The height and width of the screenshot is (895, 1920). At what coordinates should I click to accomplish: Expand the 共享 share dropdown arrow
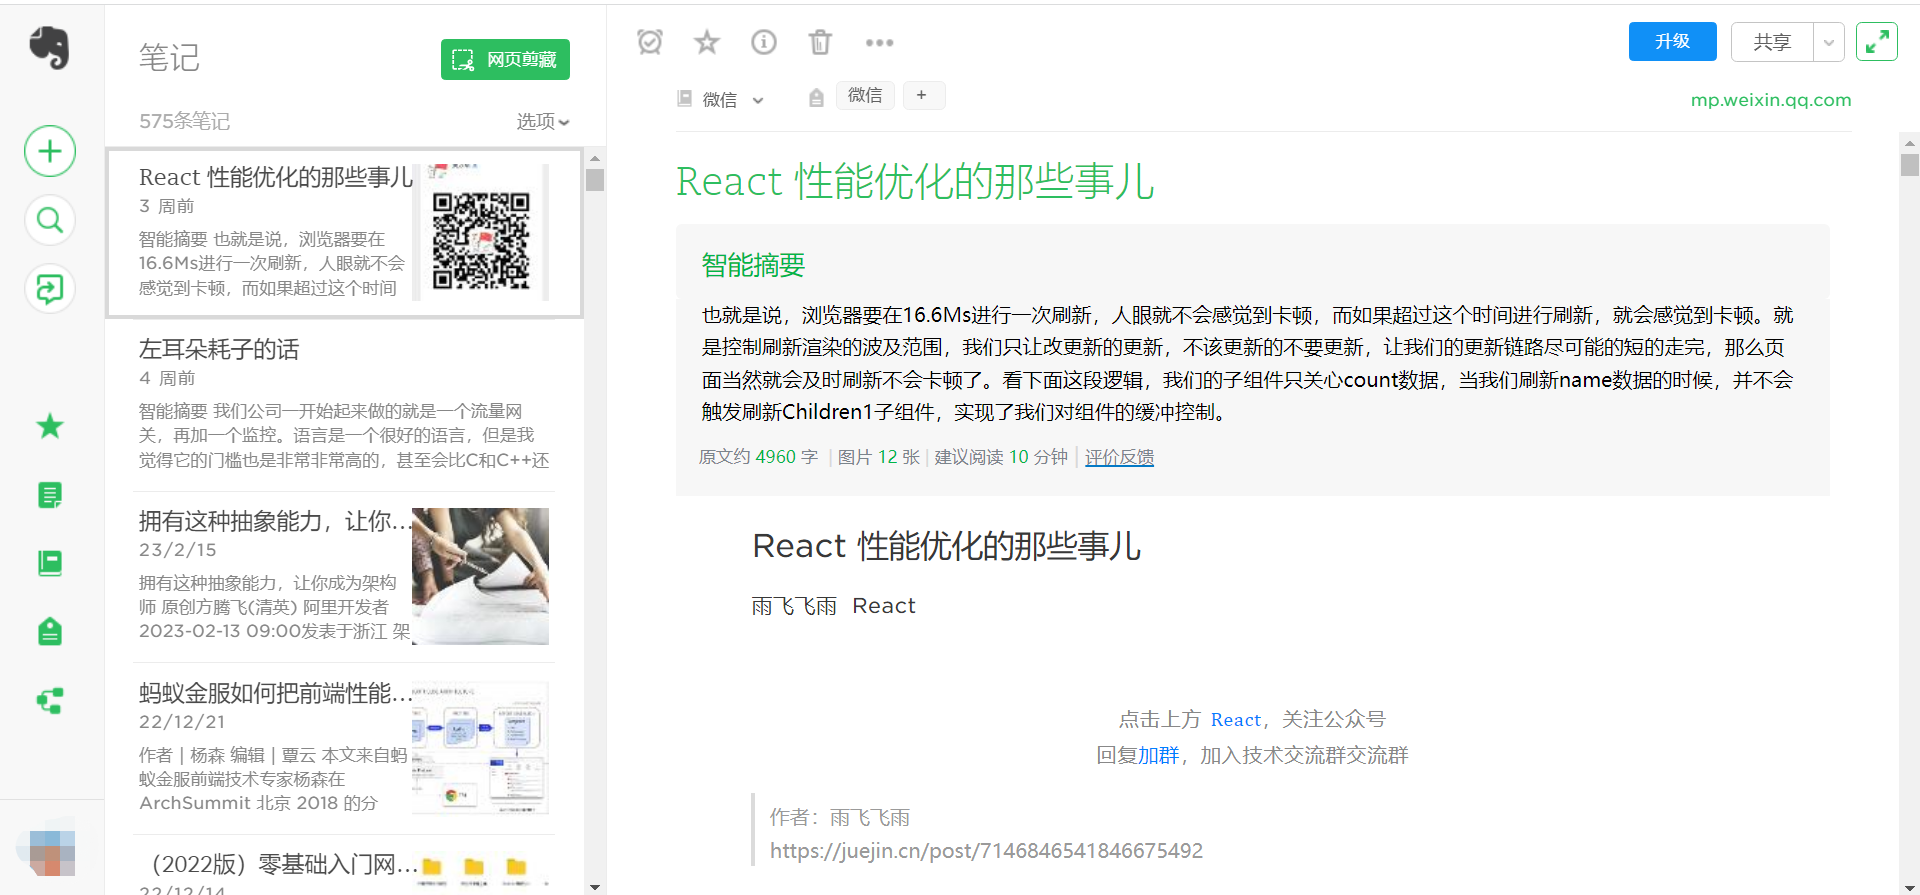[1828, 42]
